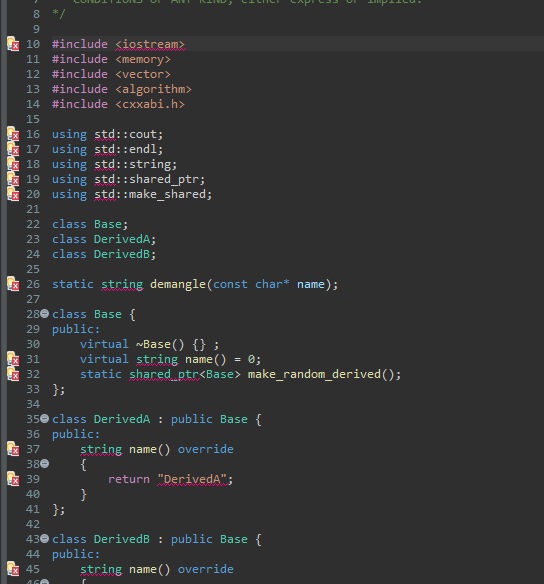The image size is (544, 584).
Task: Collapse the class Base fold at line 28
Action: pos(44,314)
